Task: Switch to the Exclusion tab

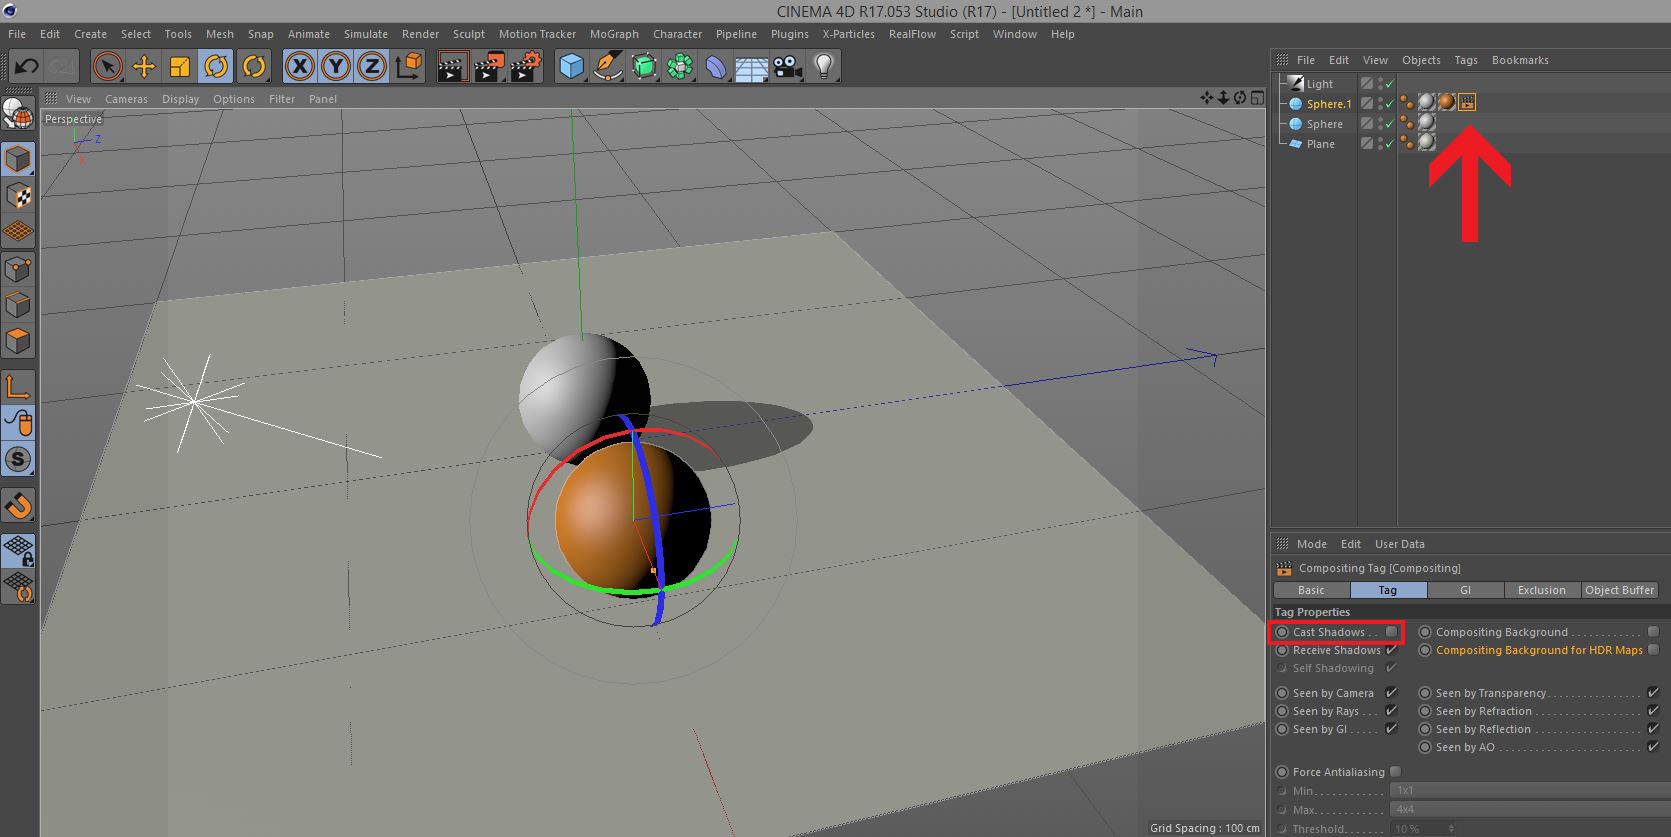Action: (1542, 590)
